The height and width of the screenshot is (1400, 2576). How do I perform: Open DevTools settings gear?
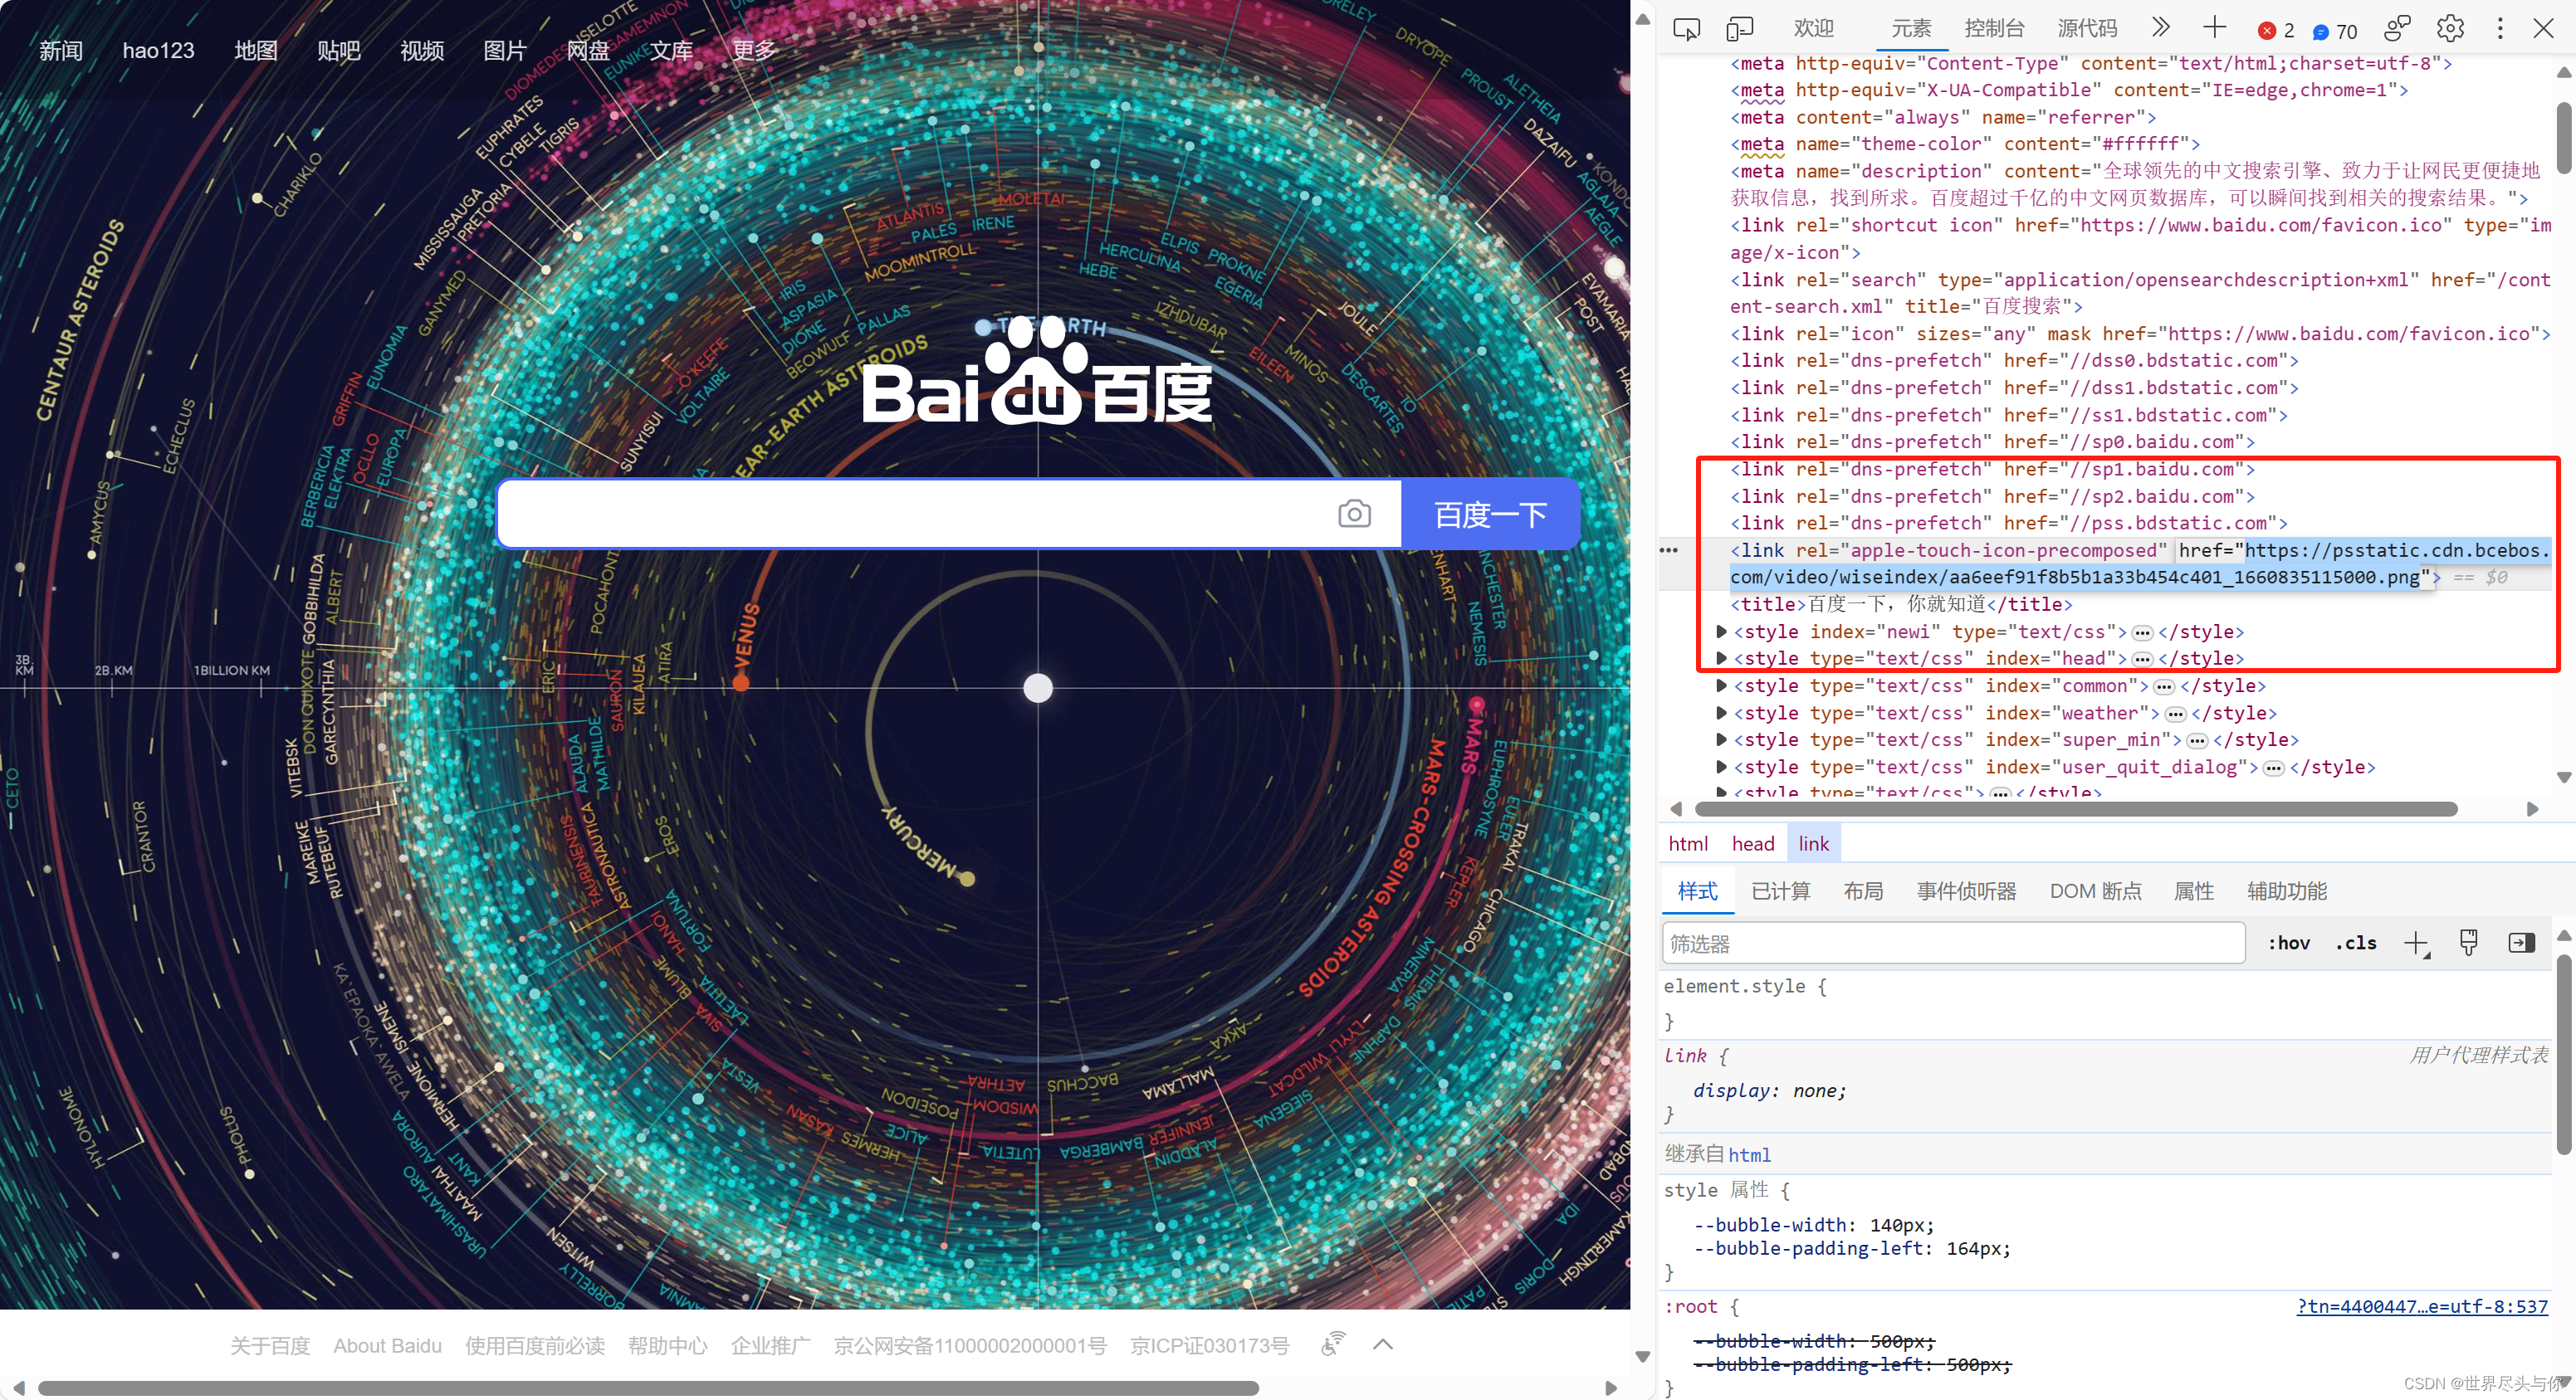pos(2450,28)
